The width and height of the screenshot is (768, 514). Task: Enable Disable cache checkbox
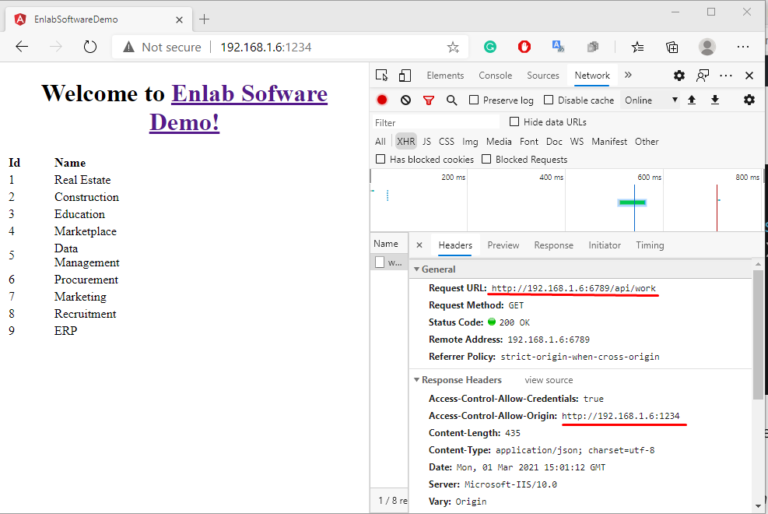(x=549, y=100)
